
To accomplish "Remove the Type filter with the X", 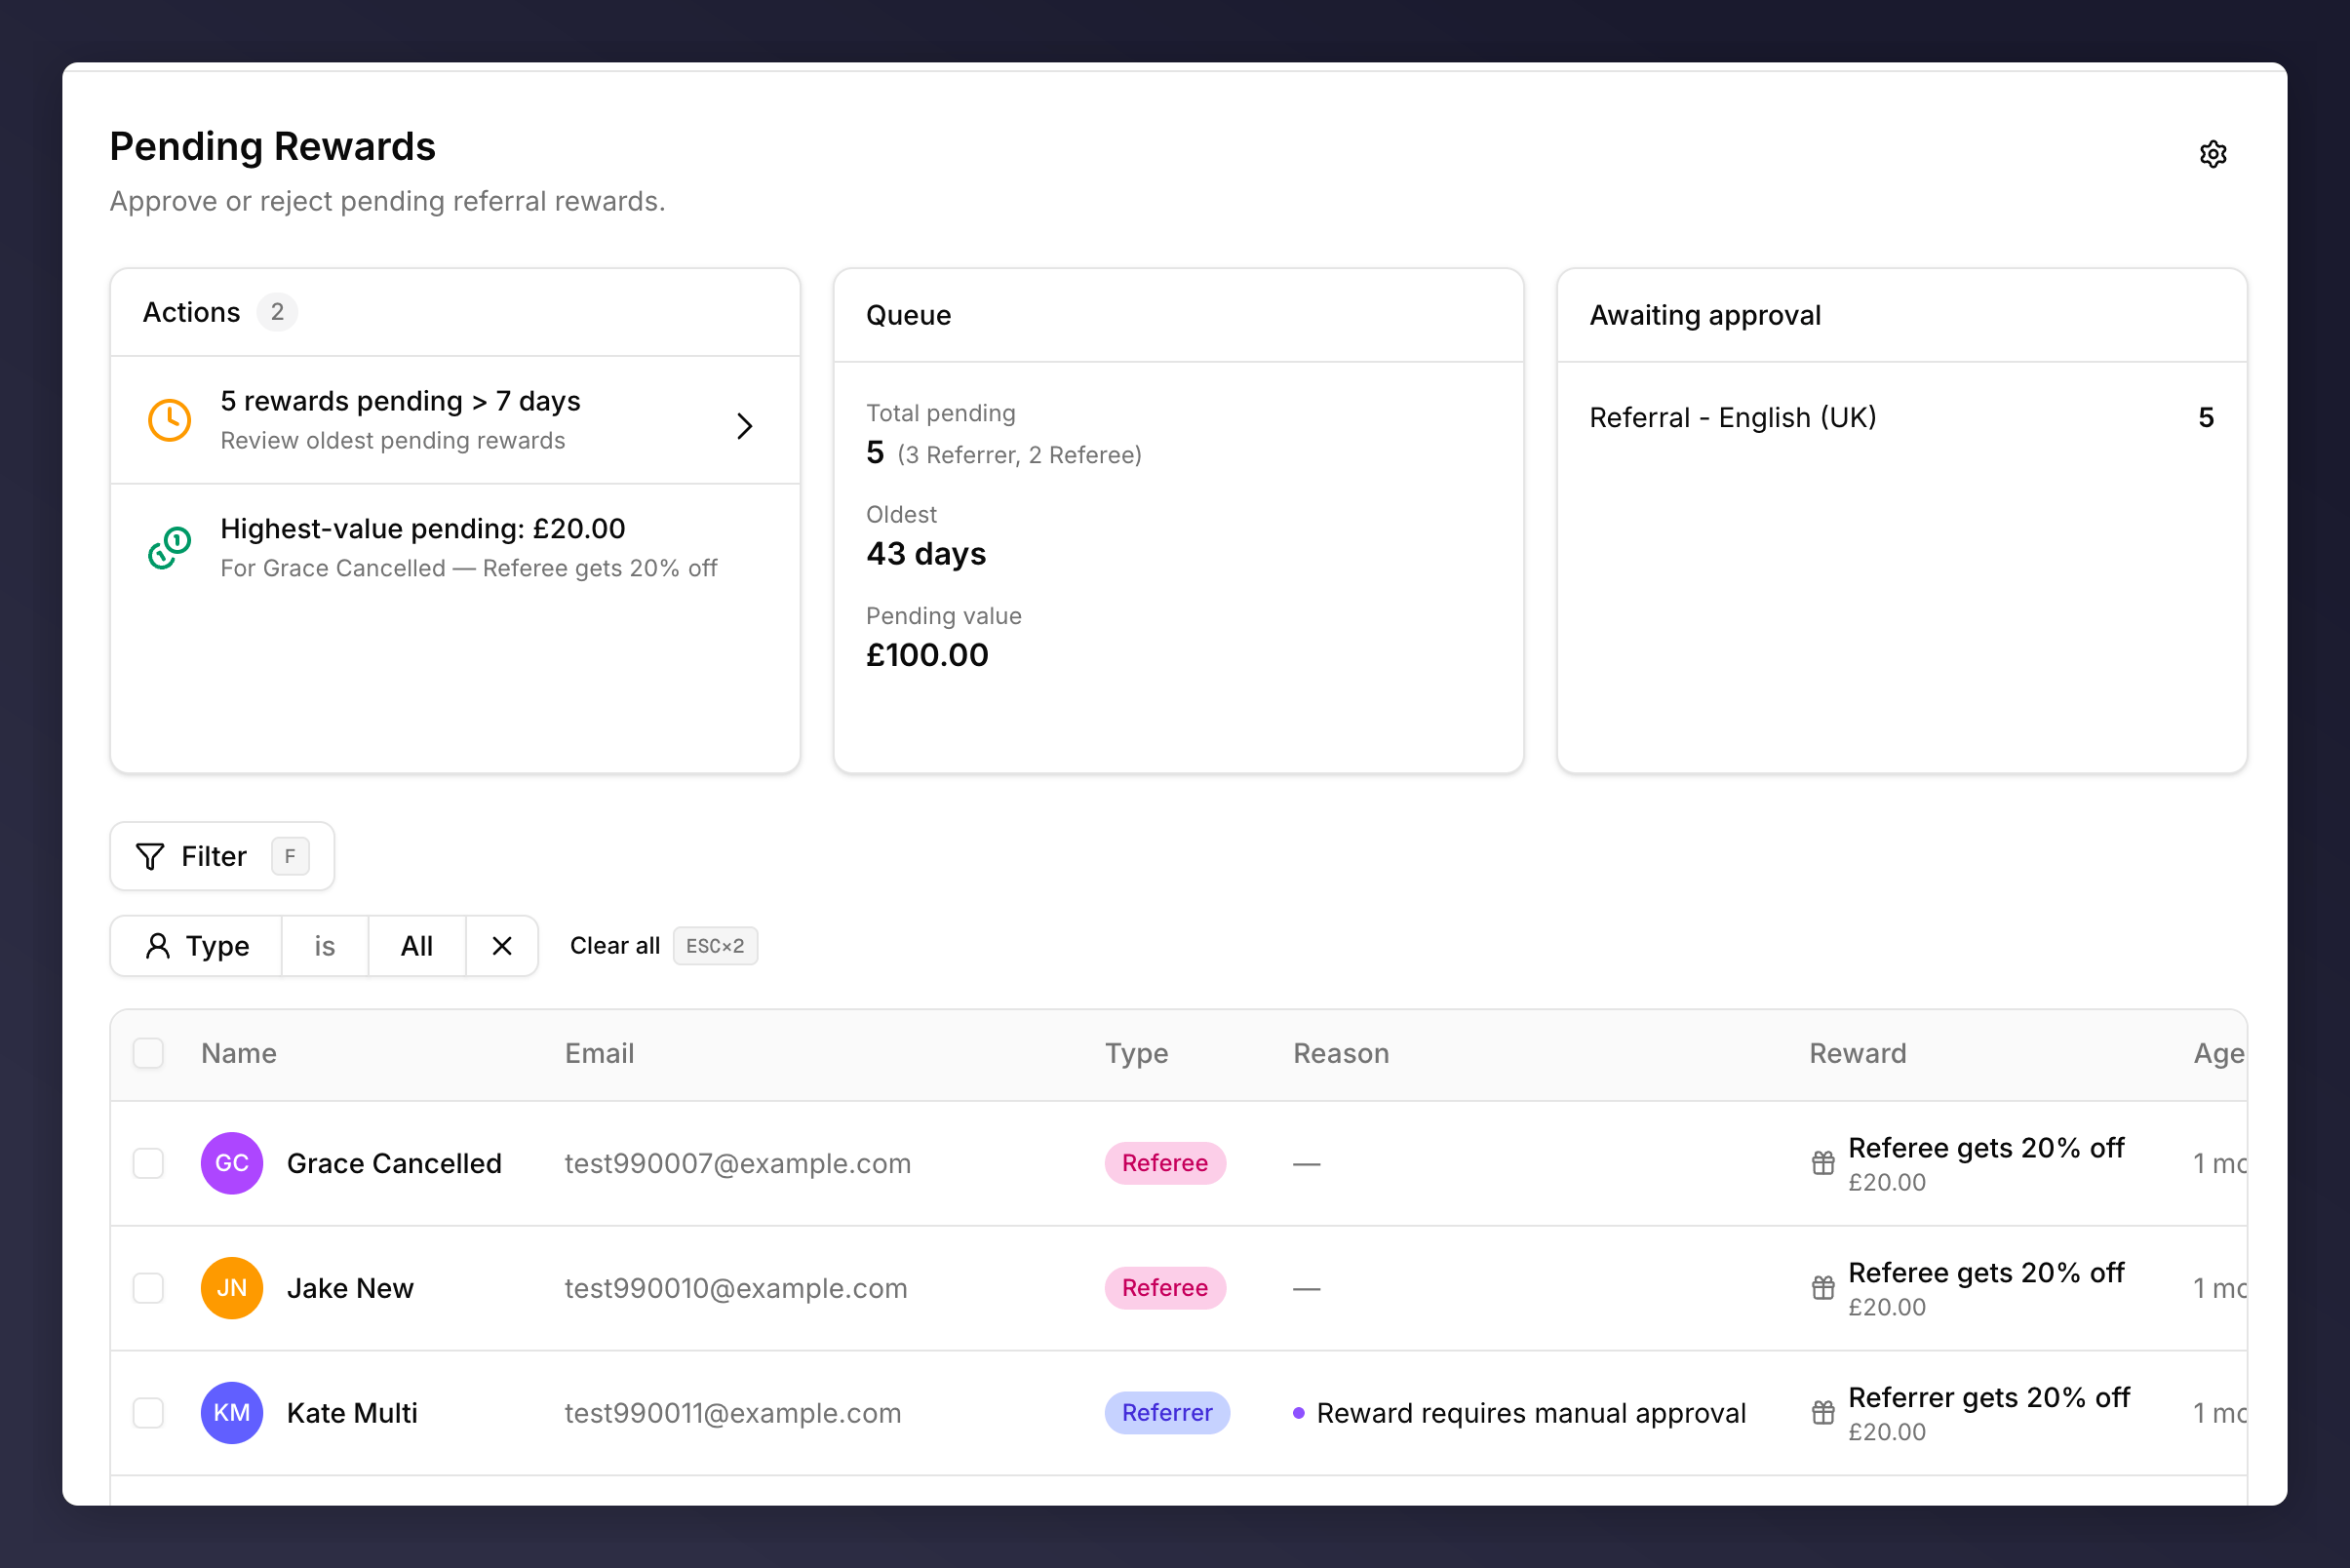I will pos(502,946).
